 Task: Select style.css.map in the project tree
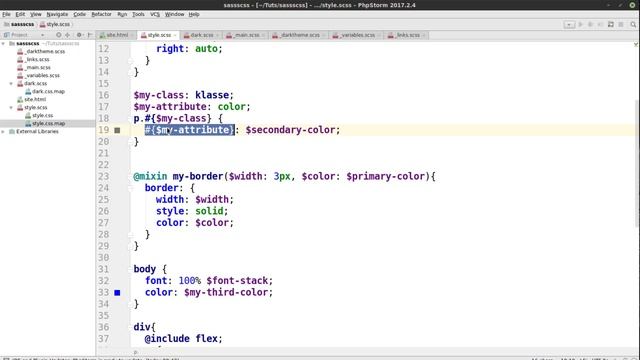pyautogui.click(x=48, y=123)
